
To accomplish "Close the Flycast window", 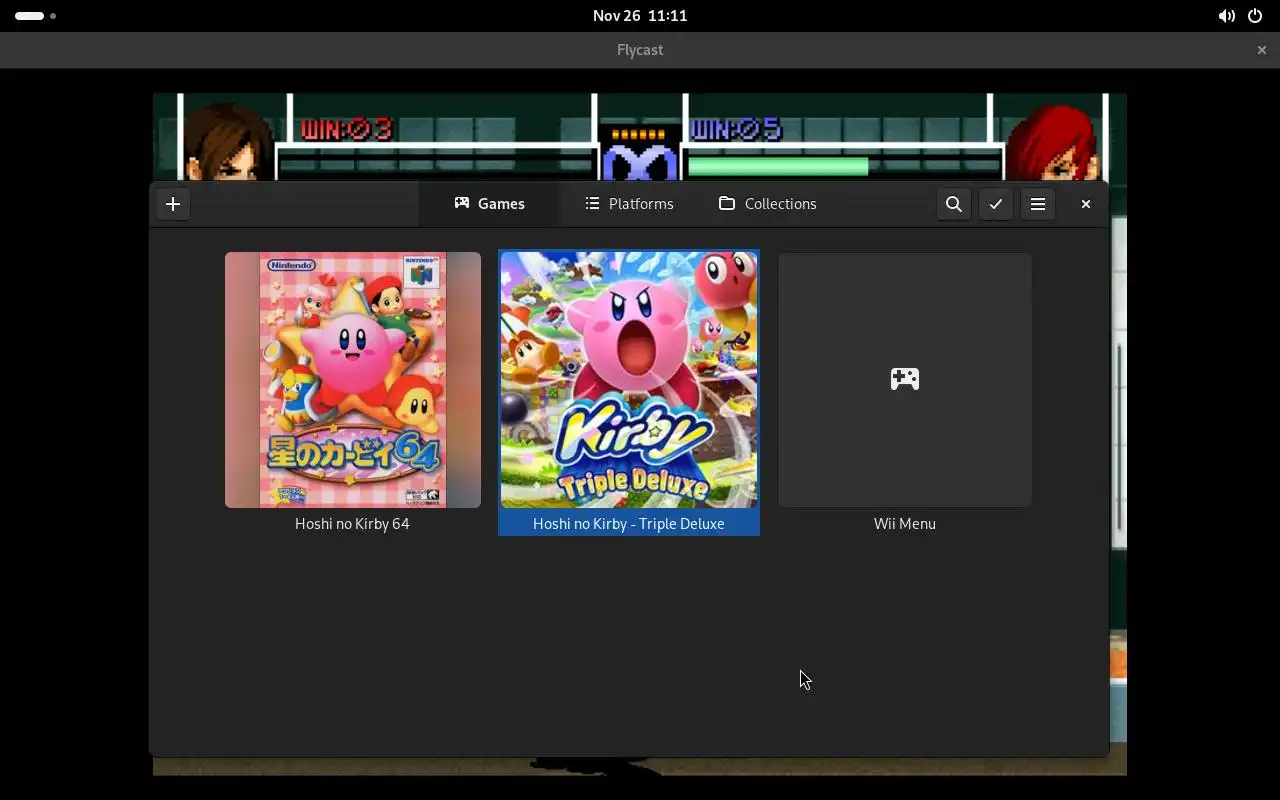I will coord(1262,50).
